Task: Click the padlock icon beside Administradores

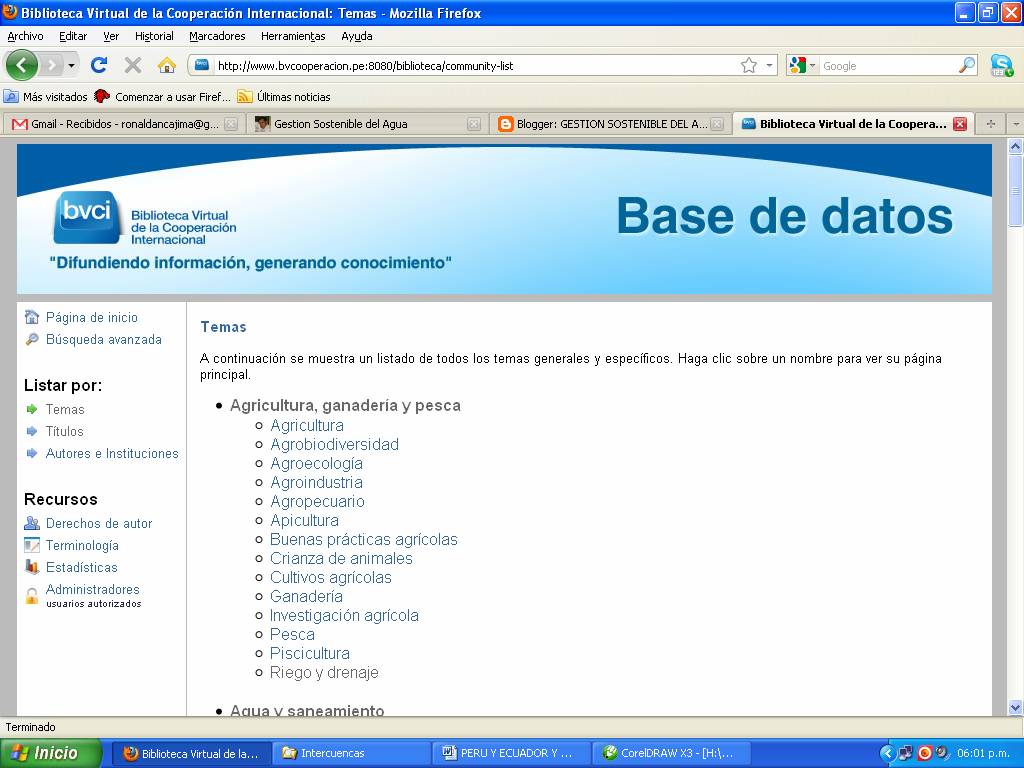Action: [x=32, y=596]
